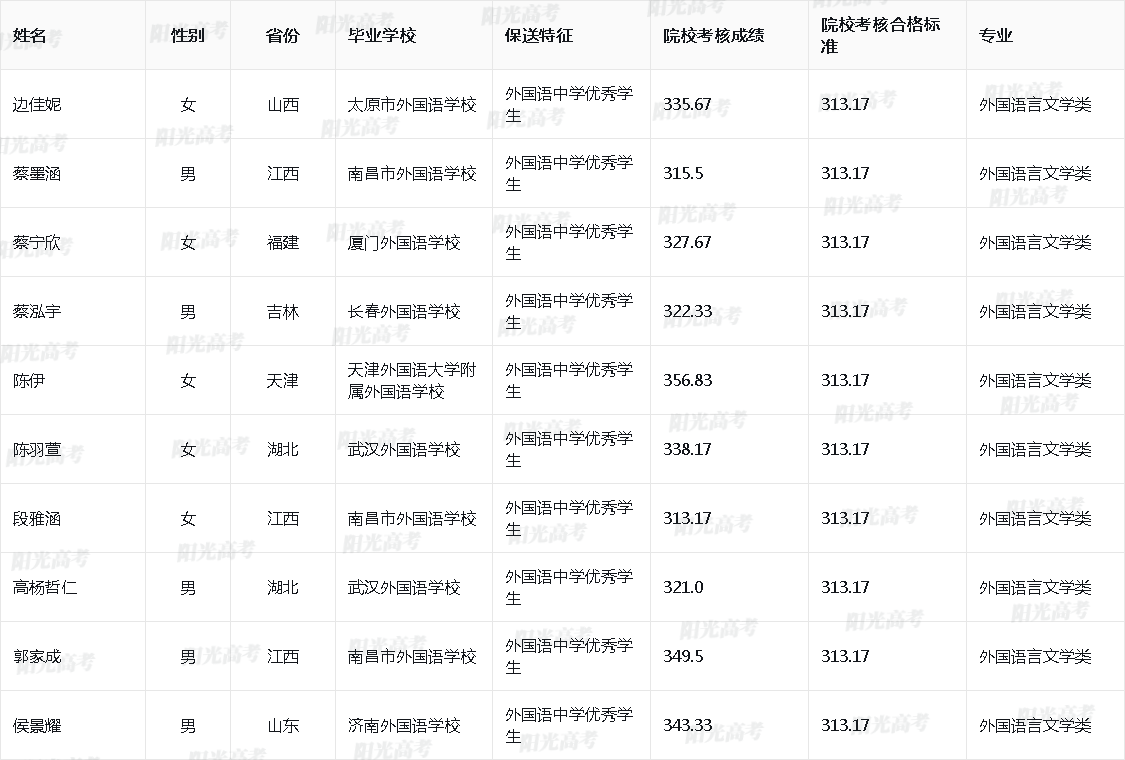Screen dimensions: 1125x760
Task: Click gender 女 in 边佳妮's row
Action: click(188, 105)
